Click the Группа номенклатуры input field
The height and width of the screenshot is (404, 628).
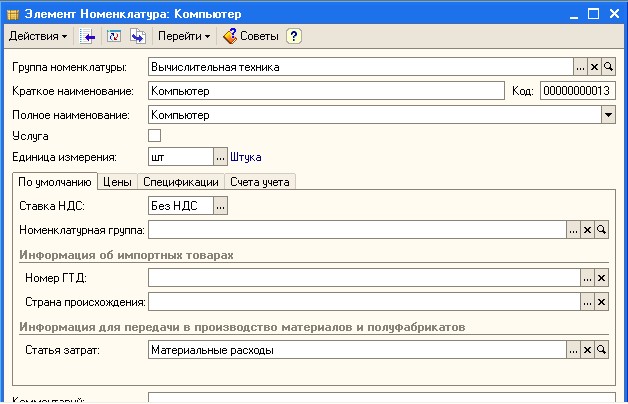pos(360,67)
